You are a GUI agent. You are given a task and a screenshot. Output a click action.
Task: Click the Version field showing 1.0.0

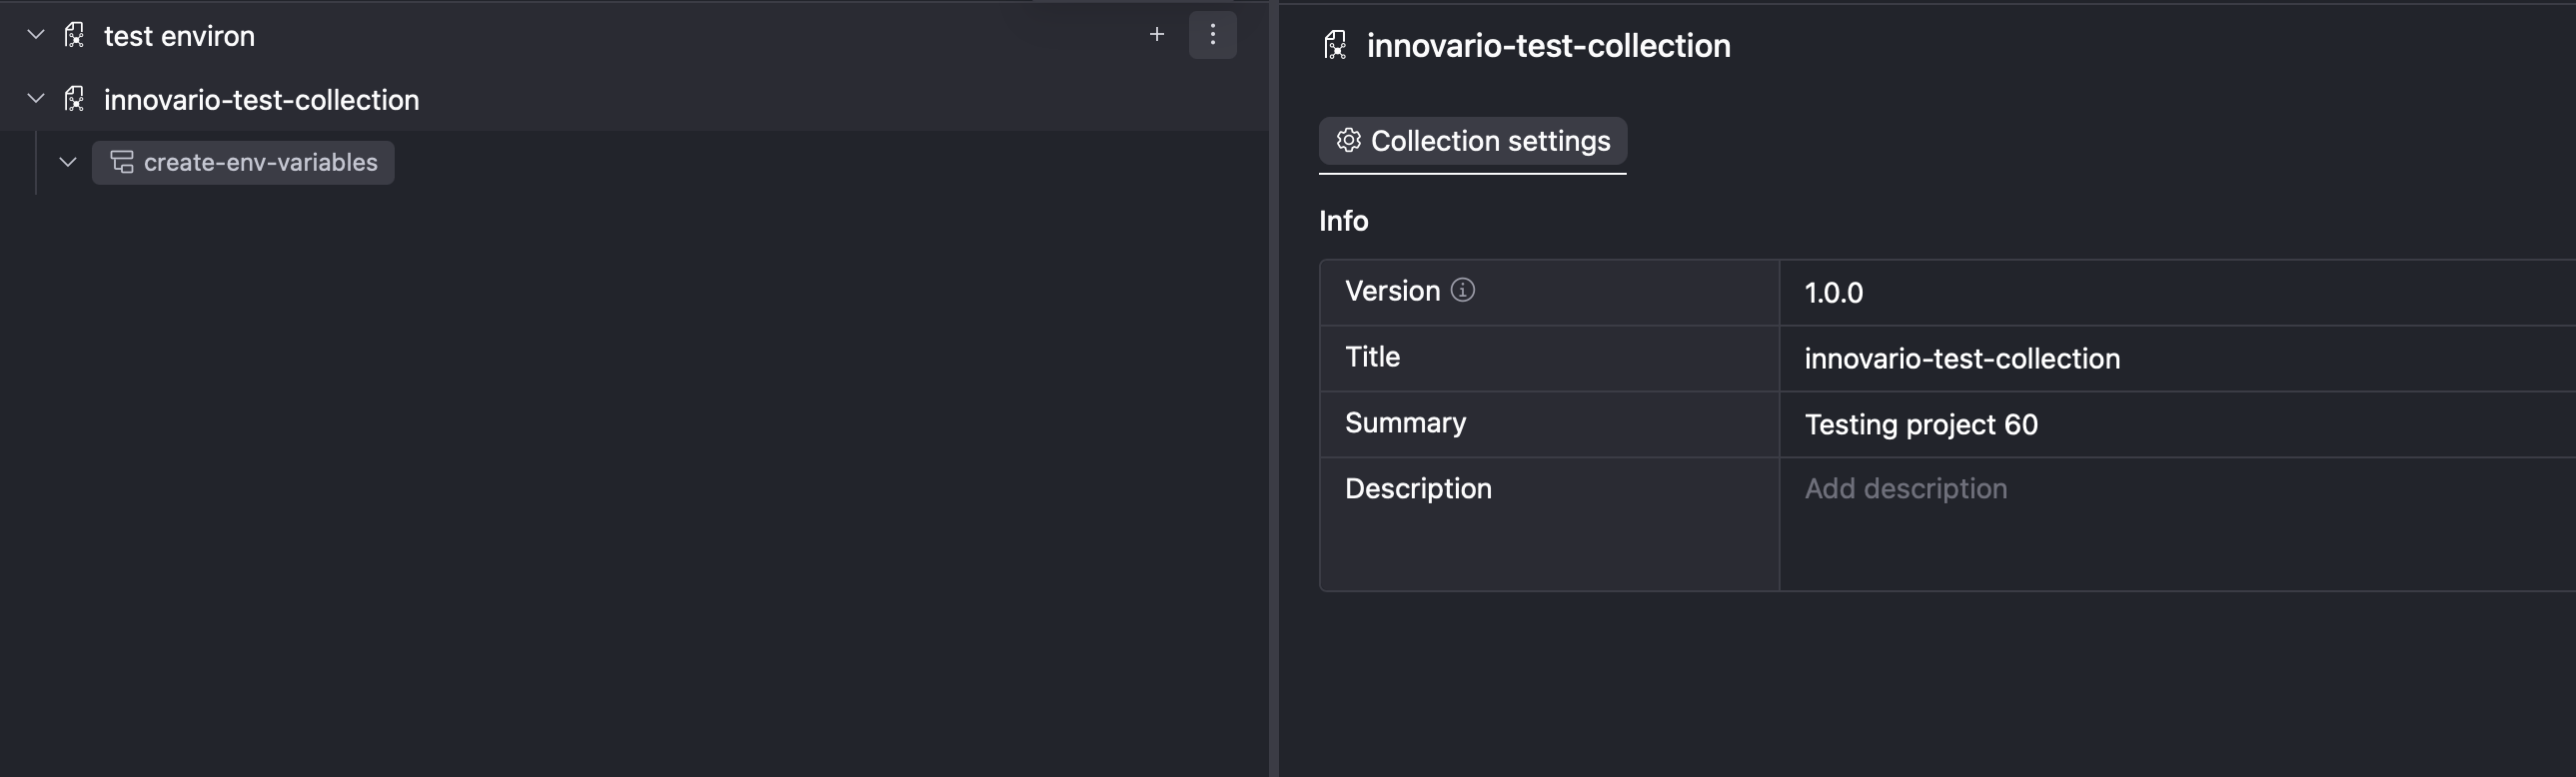coord(1833,293)
